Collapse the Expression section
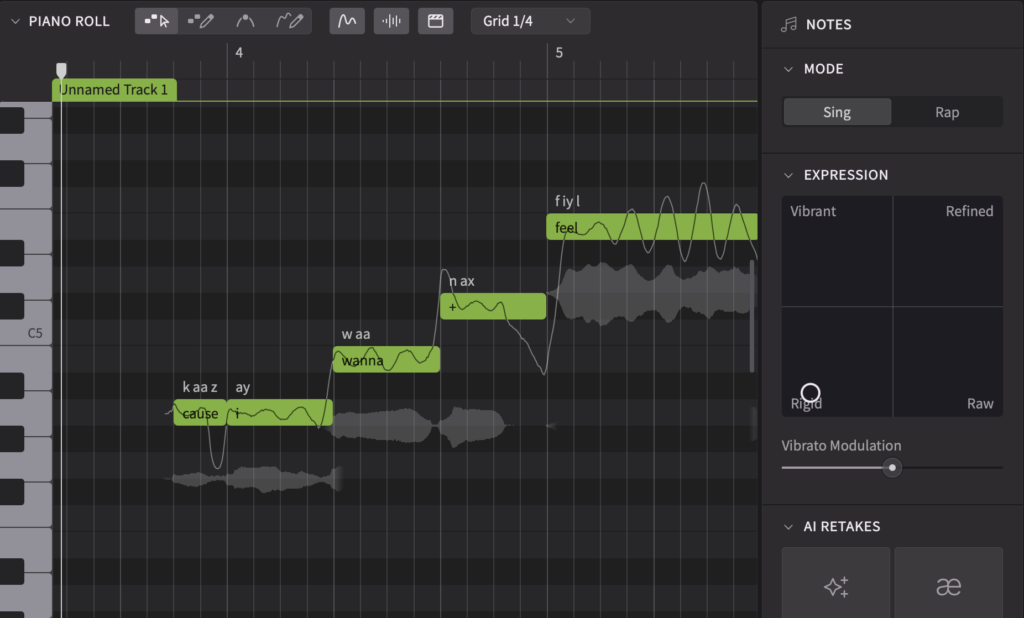The image size is (1024, 618). coord(788,175)
